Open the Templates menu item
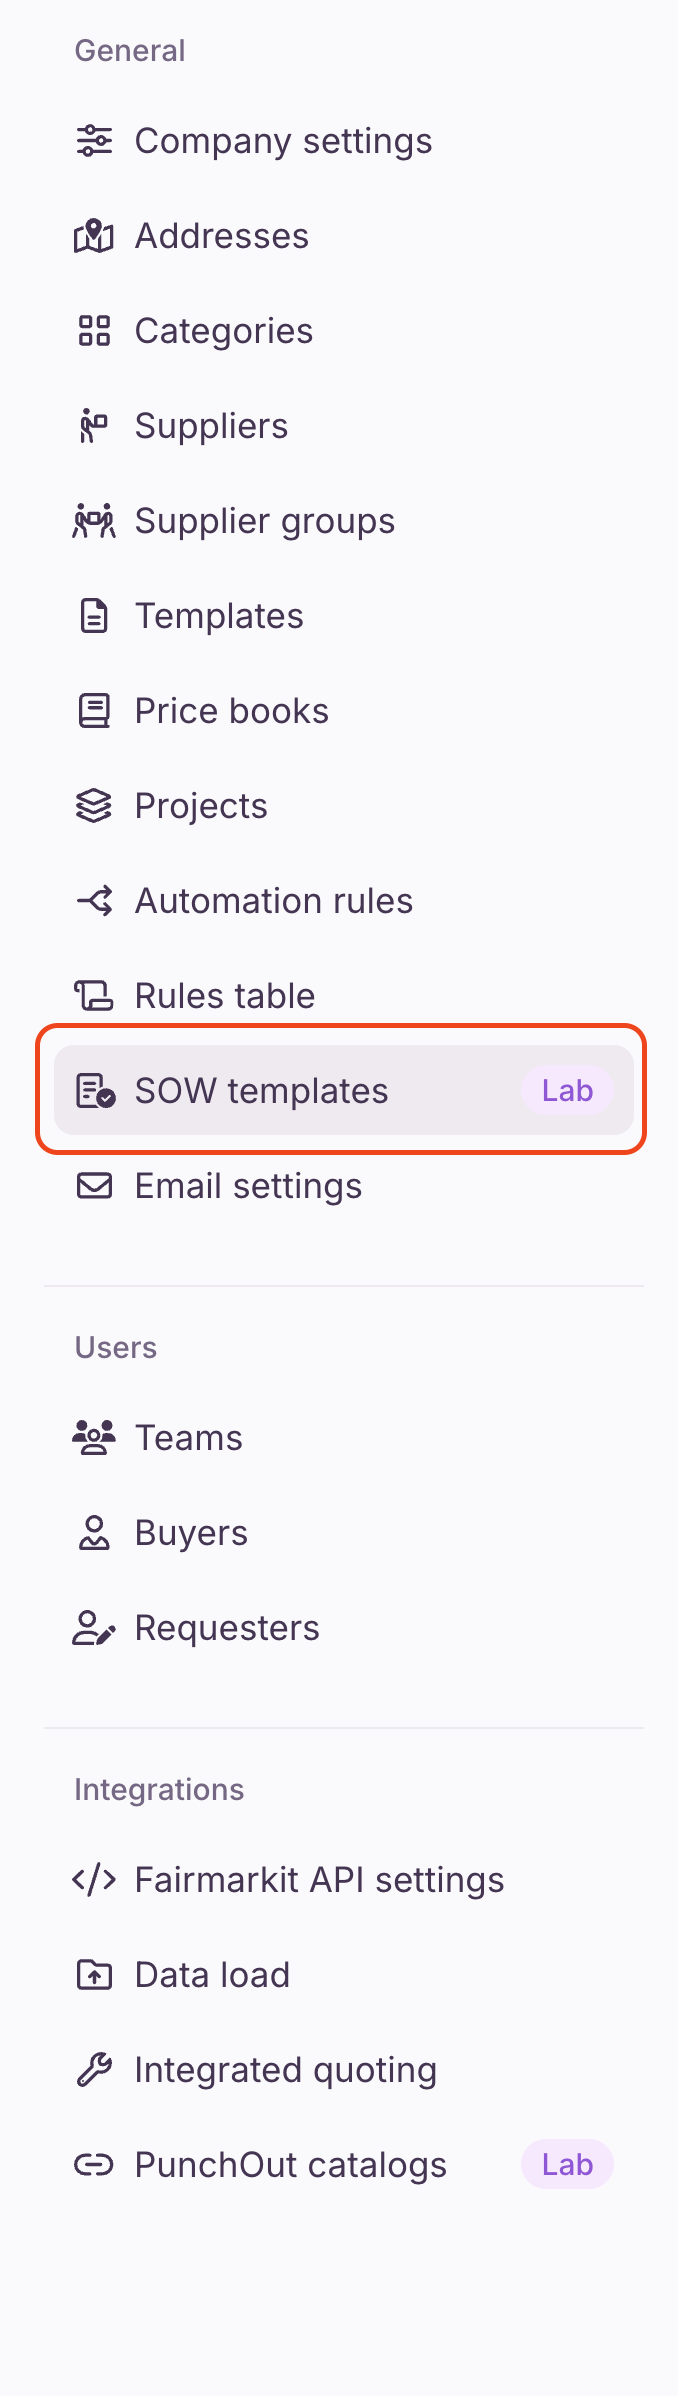The height and width of the screenshot is (2396, 678). 219,616
